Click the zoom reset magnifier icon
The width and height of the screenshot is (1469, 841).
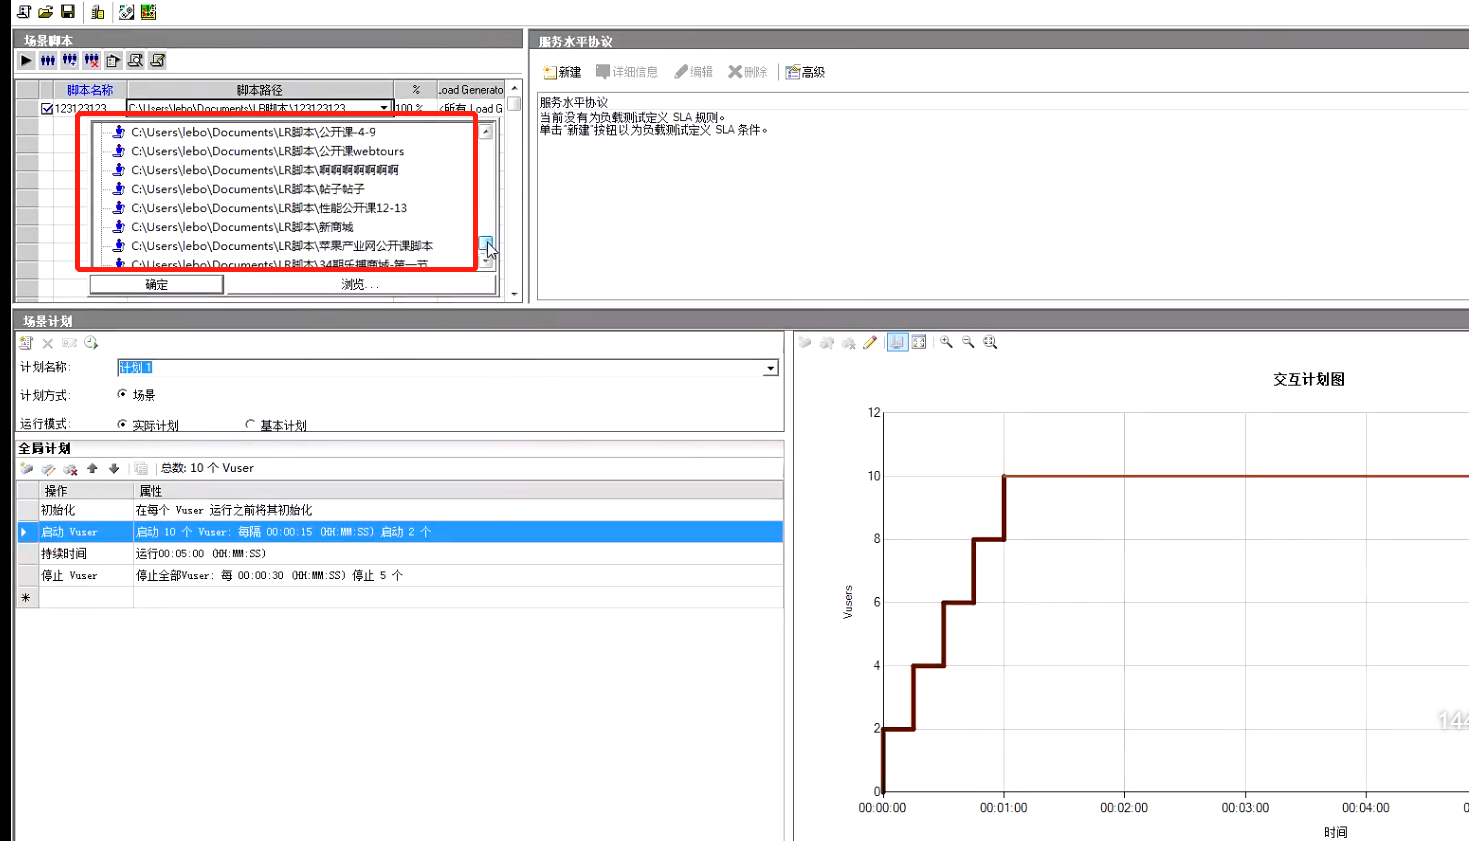990,342
